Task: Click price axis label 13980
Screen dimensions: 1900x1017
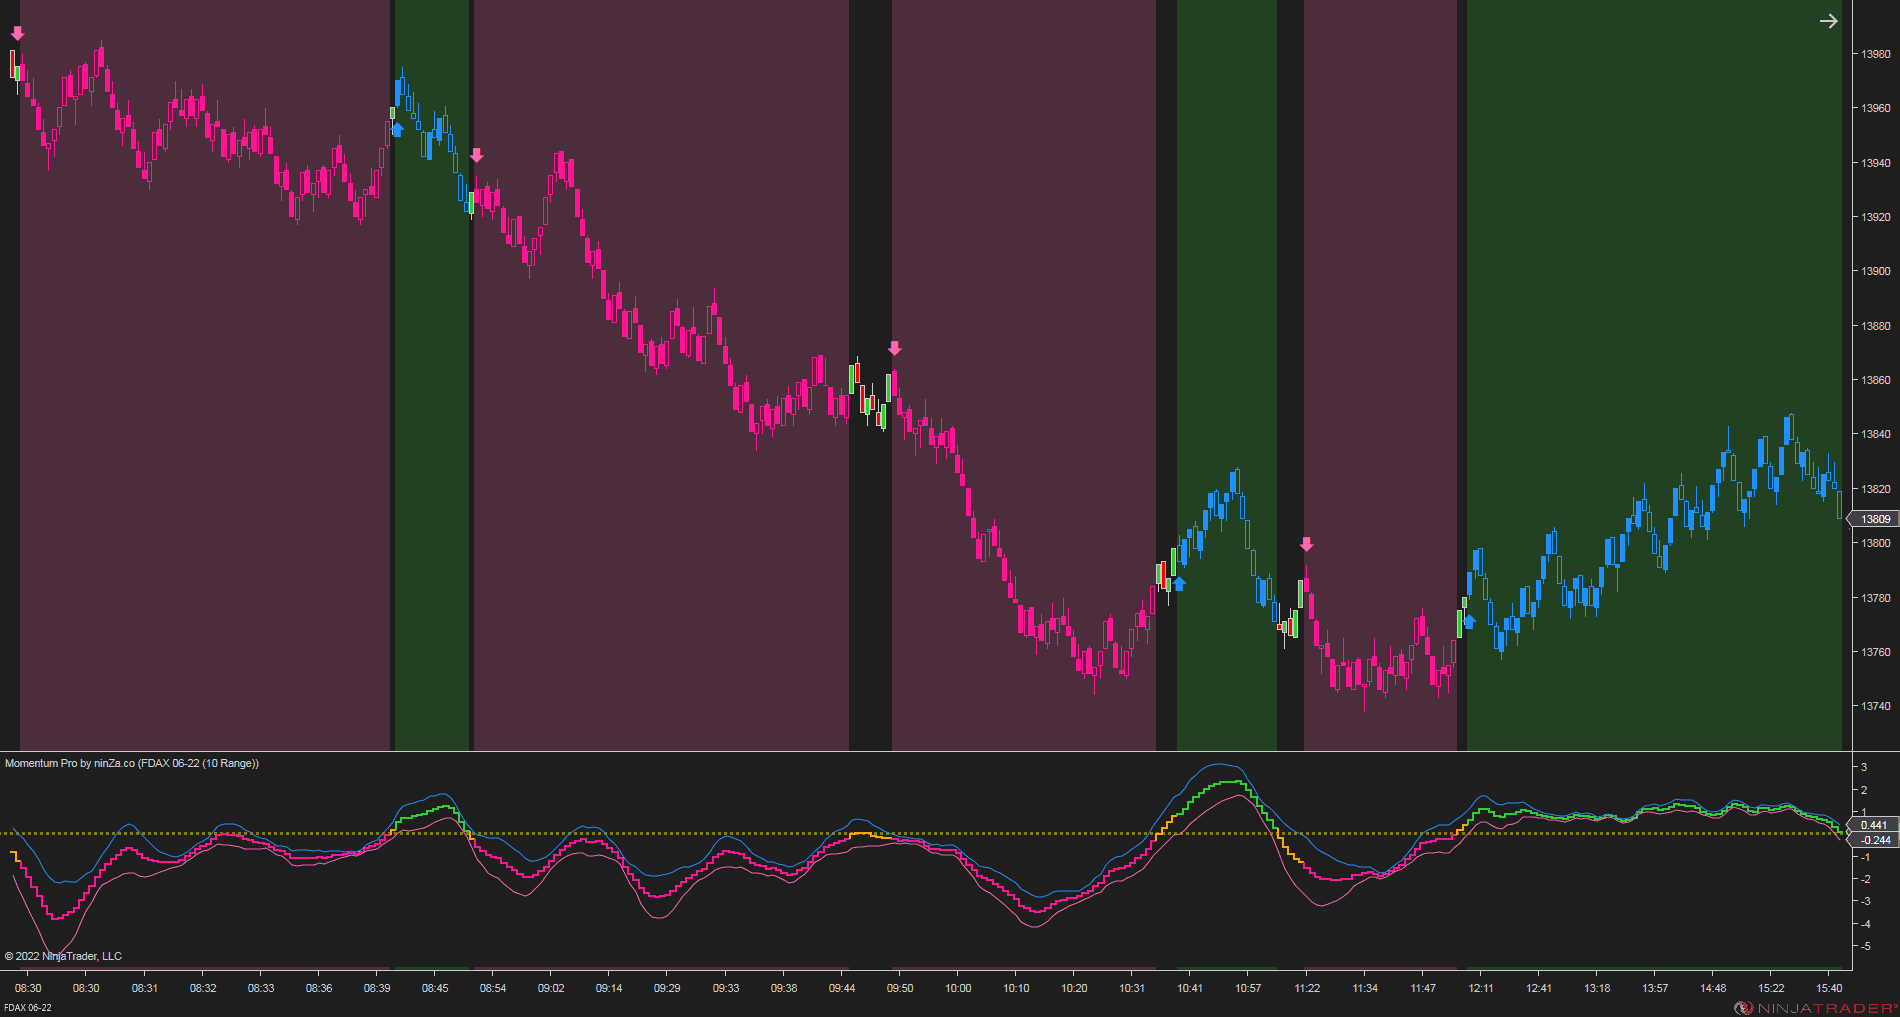Action: 1876,54
